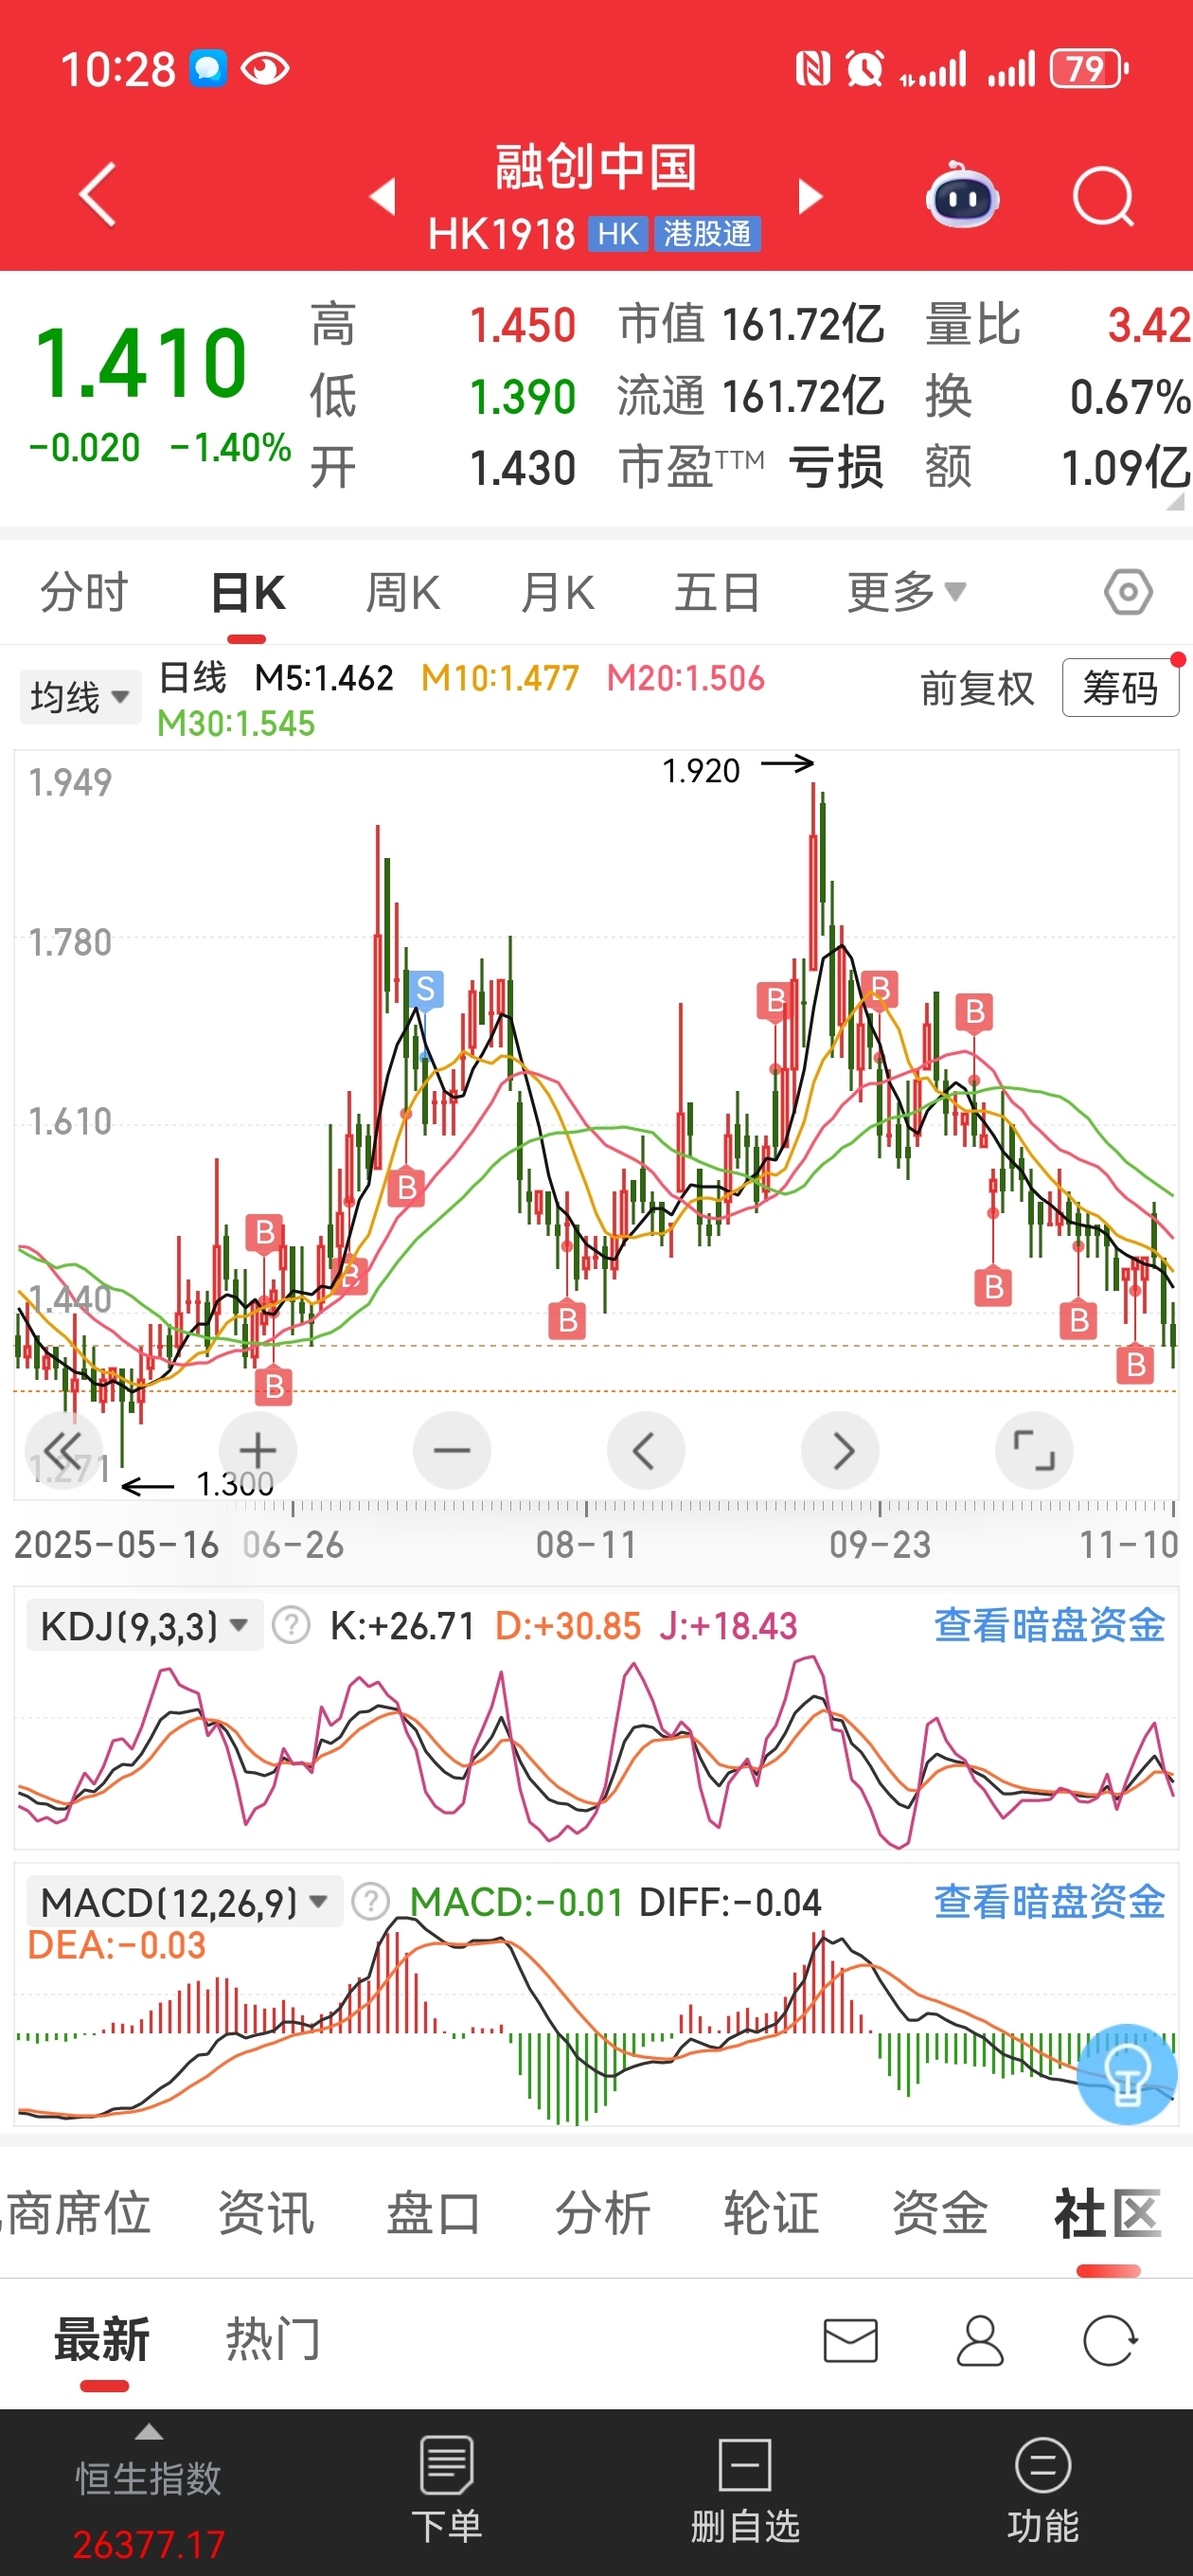This screenshot has width=1193, height=2576.
Task: Move chart left with left chevron button
Action: tap(646, 1450)
